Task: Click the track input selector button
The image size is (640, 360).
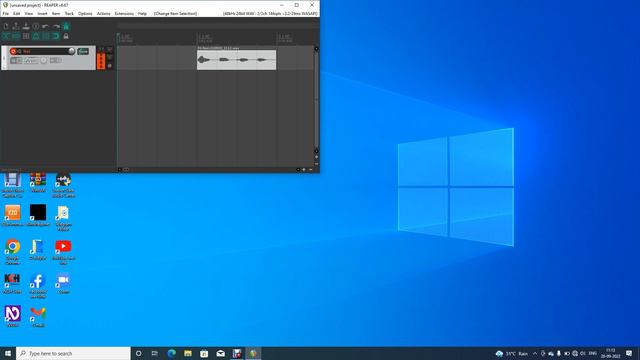Action: tap(56, 60)
